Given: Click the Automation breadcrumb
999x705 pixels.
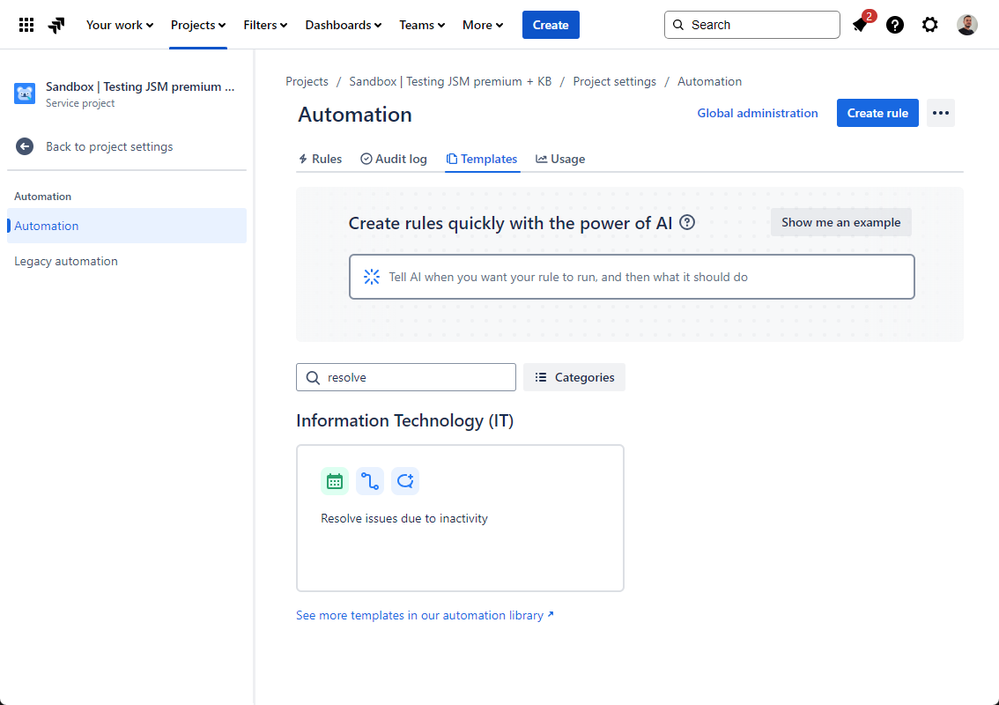Looking at the screenshot, I should [x=709, y=82].
